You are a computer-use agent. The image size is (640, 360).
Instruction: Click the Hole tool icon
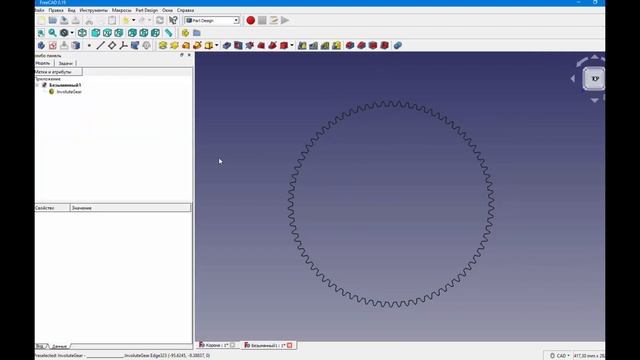click(238, 45)
